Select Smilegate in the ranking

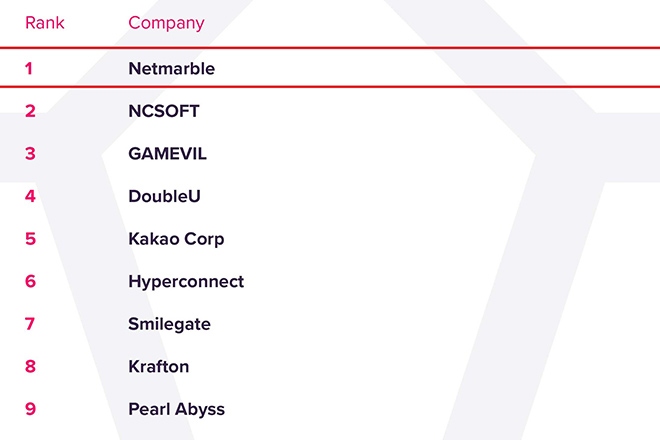pyautogui.click(x=169, y=324)
